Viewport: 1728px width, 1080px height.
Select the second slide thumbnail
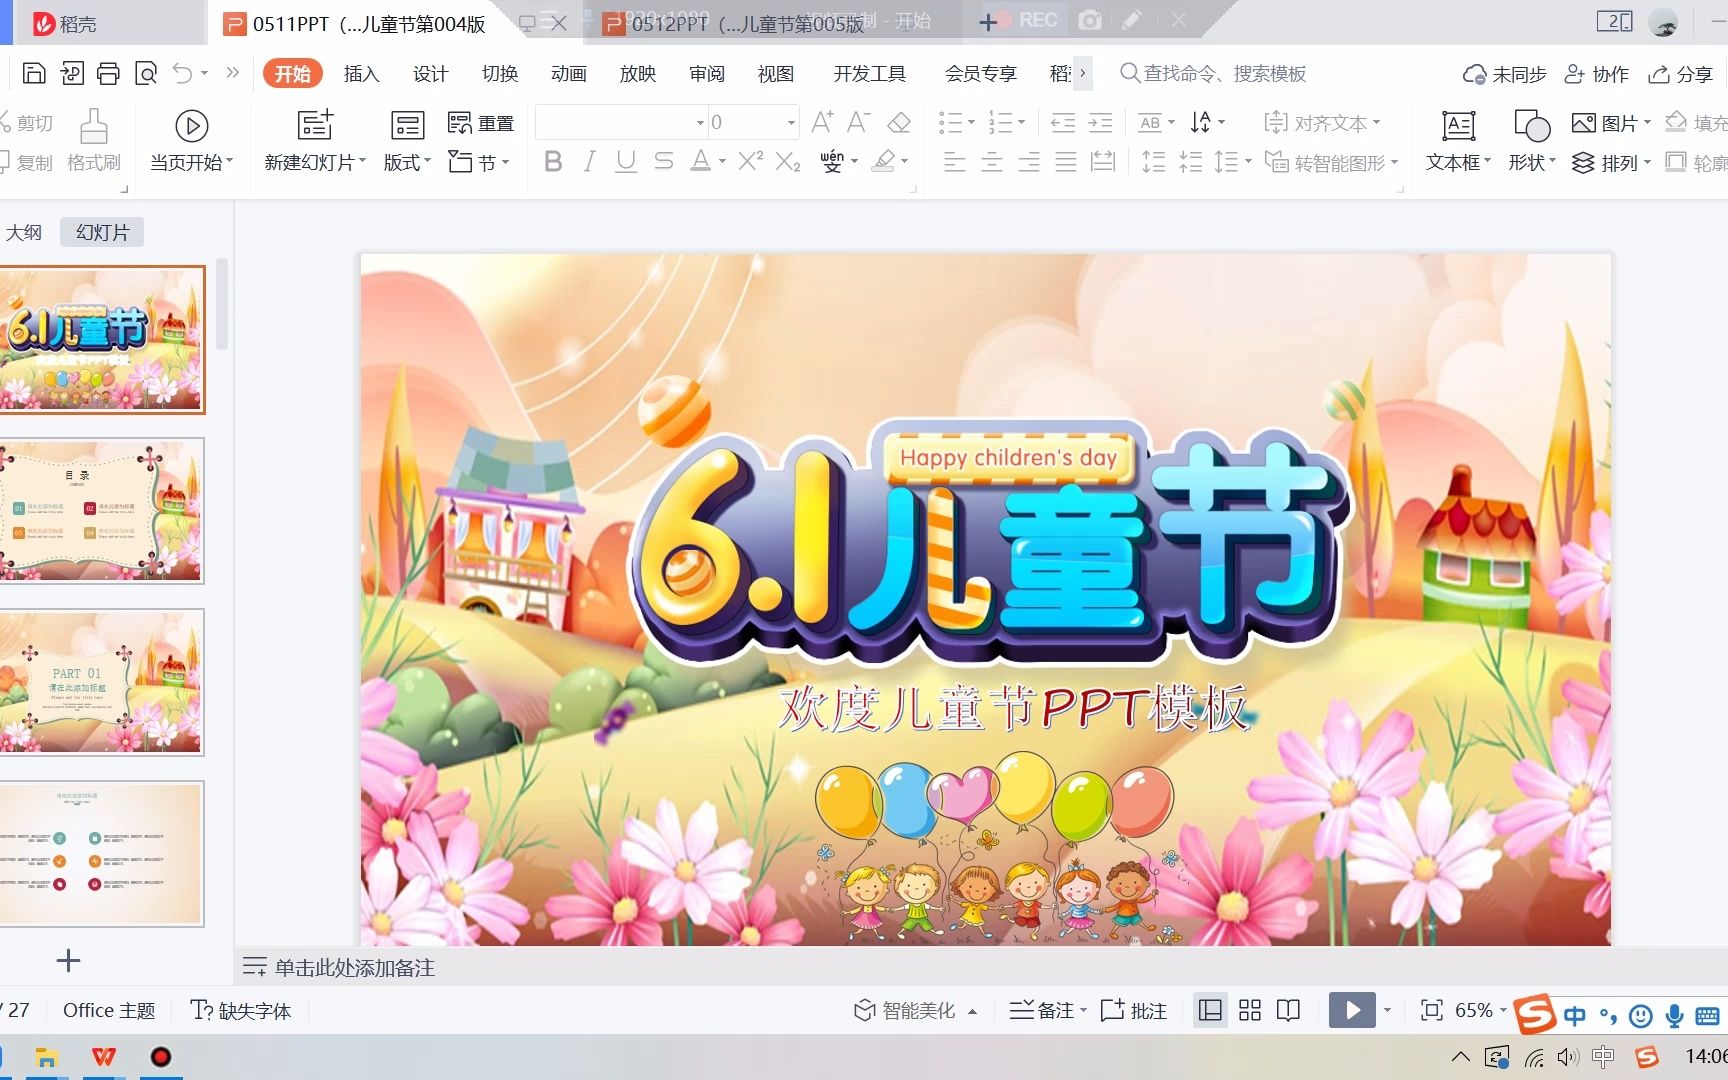click(x=103, y=511)
